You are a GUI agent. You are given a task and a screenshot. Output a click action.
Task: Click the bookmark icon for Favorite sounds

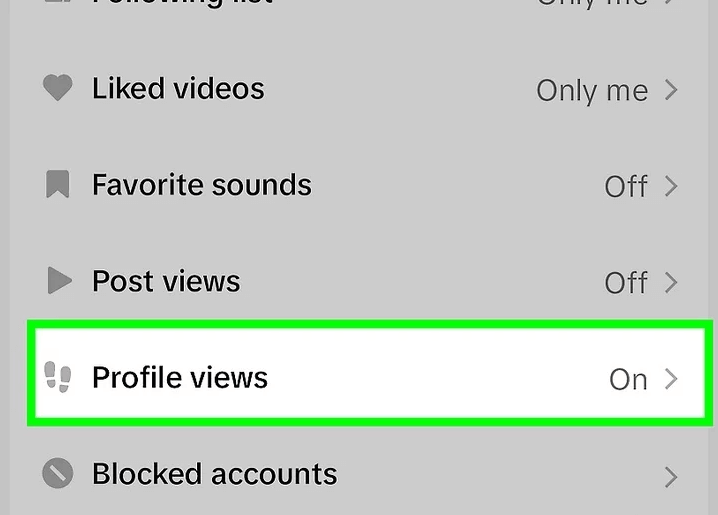pyautogui.click(x=58, y=184)
